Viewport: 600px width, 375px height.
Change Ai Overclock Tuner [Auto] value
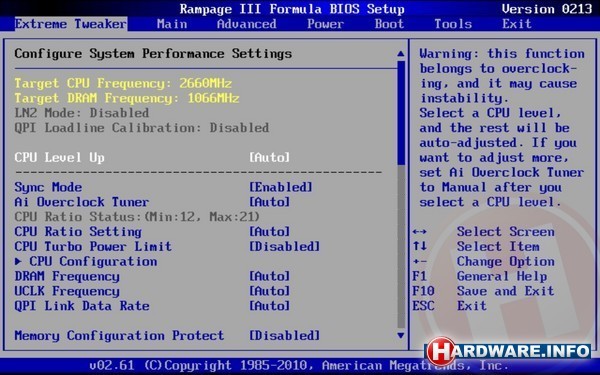coord(269,202)
